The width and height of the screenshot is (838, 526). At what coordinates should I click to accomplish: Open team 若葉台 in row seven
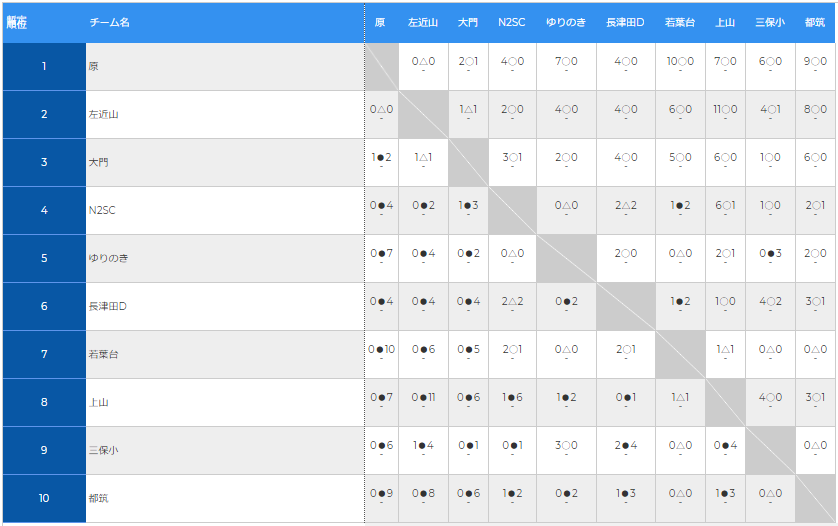[104, 355]
